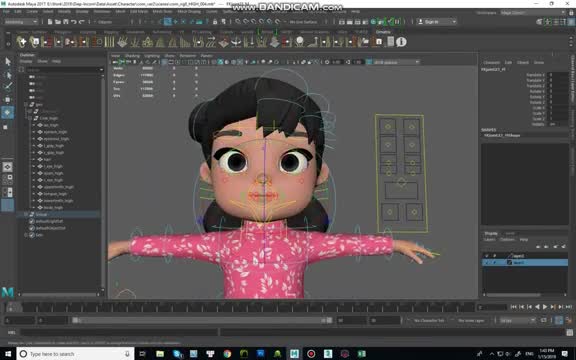Show the Modeling Toolkit panel icon

click(540, 22)
